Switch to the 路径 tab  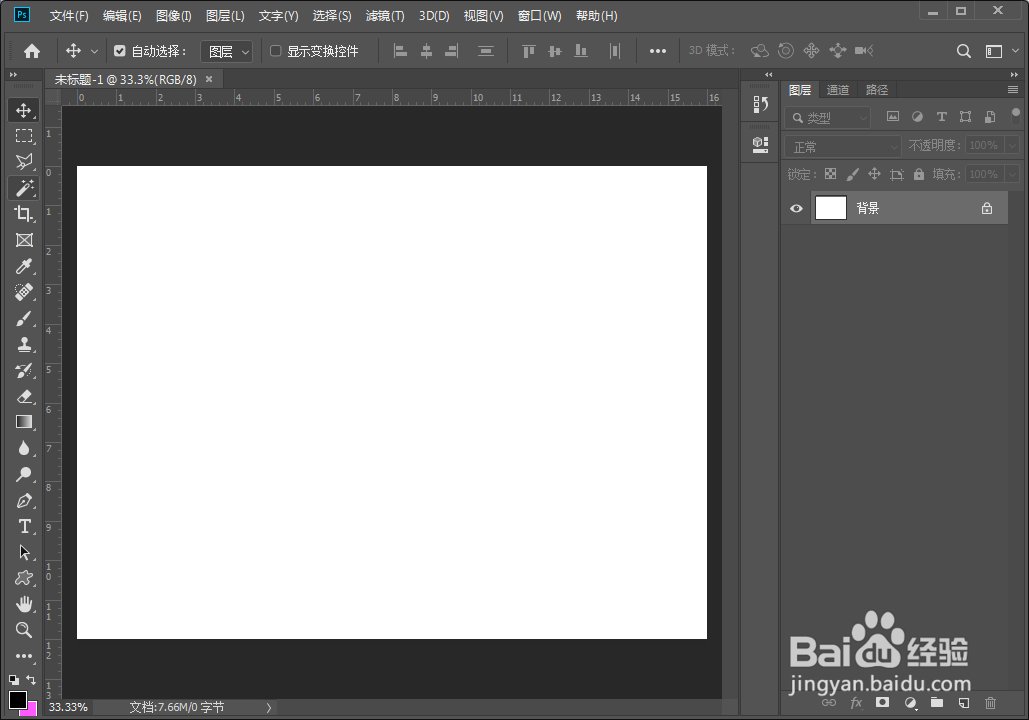(x=877, y=90)
